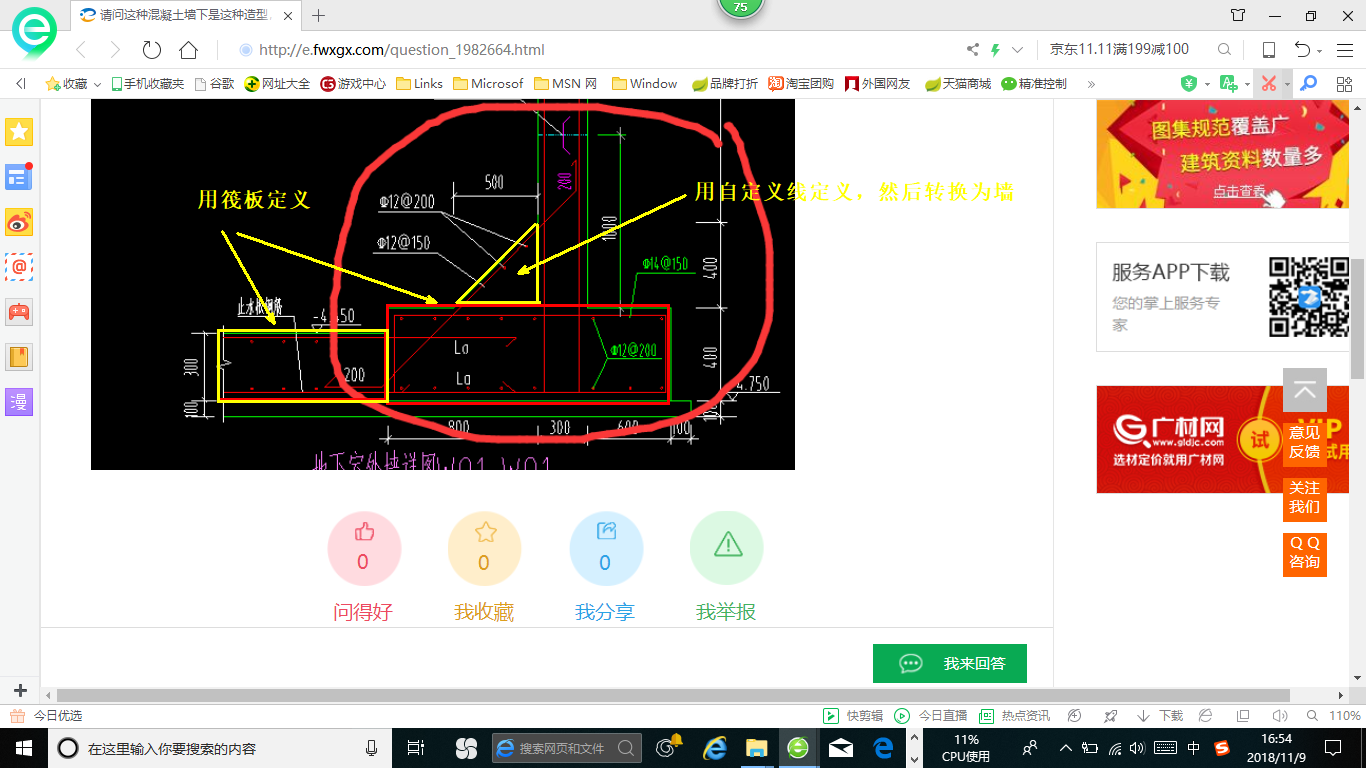Open the 天猫商城 bookmark
Screen dimensions: 1366x768
click(958, 84)
